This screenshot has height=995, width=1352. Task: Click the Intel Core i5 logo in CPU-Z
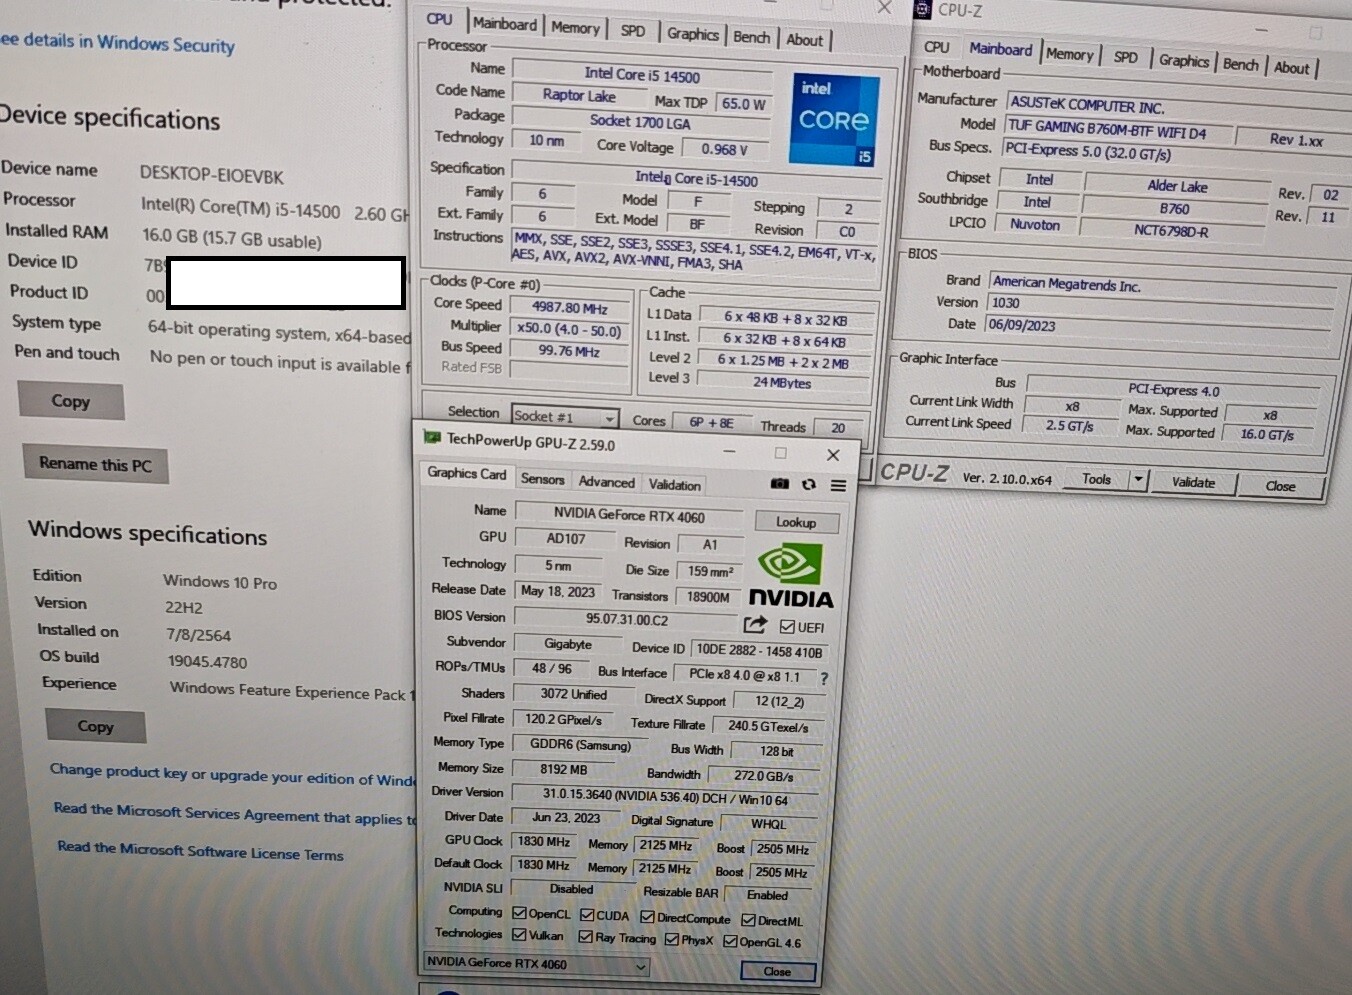[x=834, y=120]
